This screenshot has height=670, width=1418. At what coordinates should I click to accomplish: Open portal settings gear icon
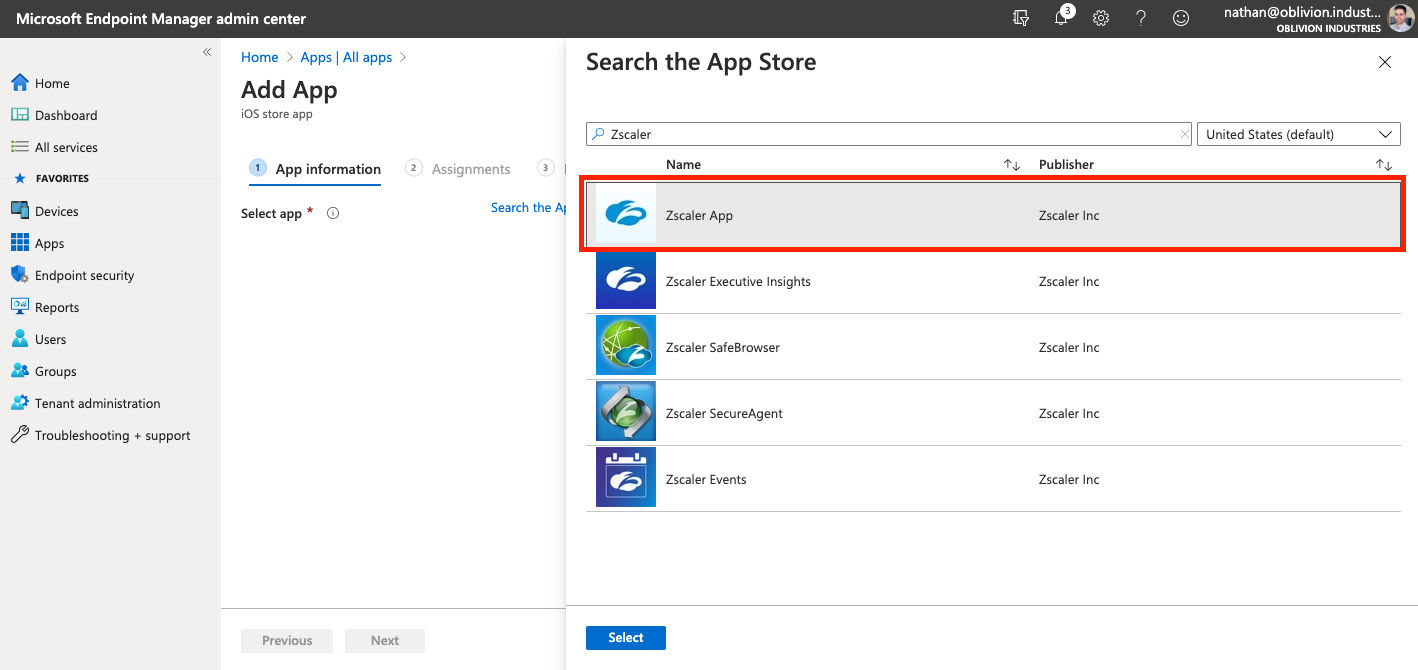point(1101,18)
